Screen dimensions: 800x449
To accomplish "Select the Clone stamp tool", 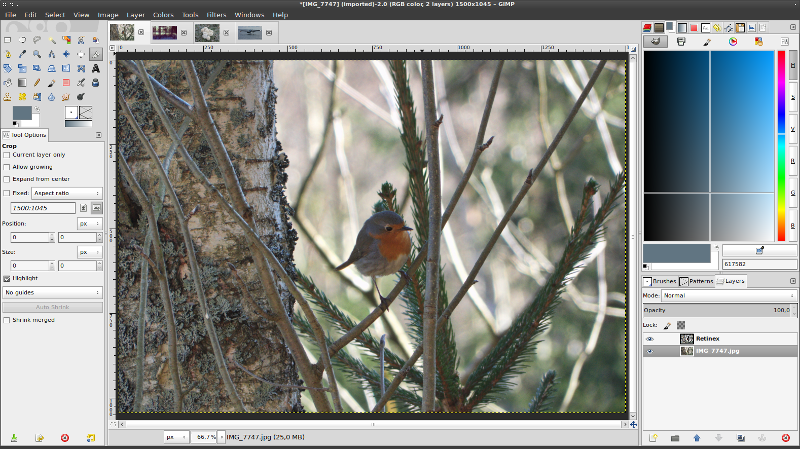I will pyautogui.click(x=8, y=97).
